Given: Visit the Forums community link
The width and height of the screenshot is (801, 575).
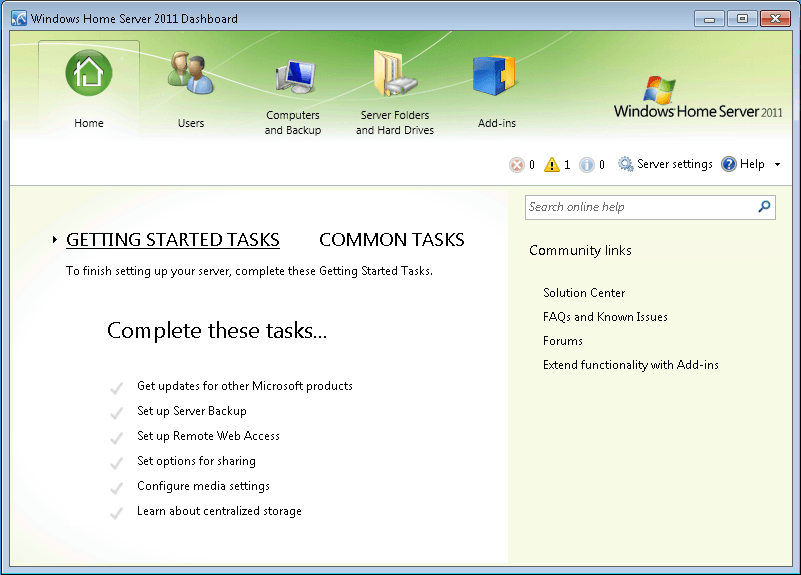Looking at the screenshot, I should (562, 341).
